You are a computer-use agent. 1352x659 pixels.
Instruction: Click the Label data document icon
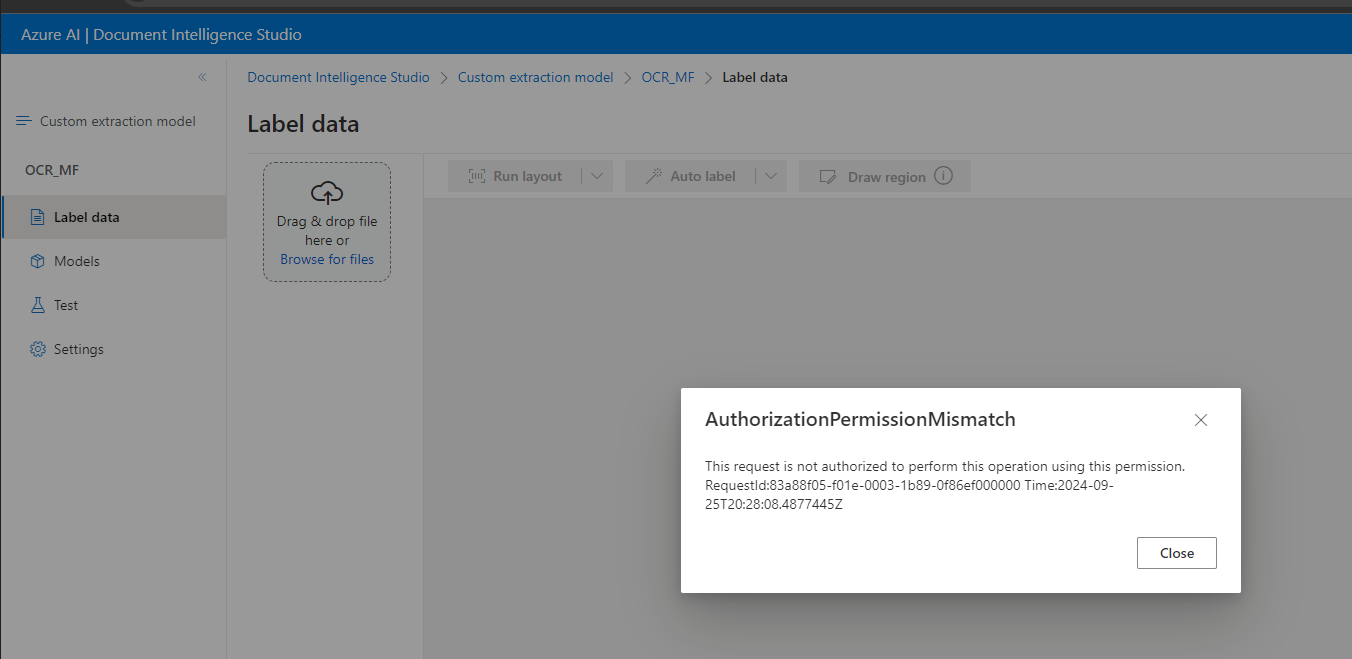click(38, 217)
